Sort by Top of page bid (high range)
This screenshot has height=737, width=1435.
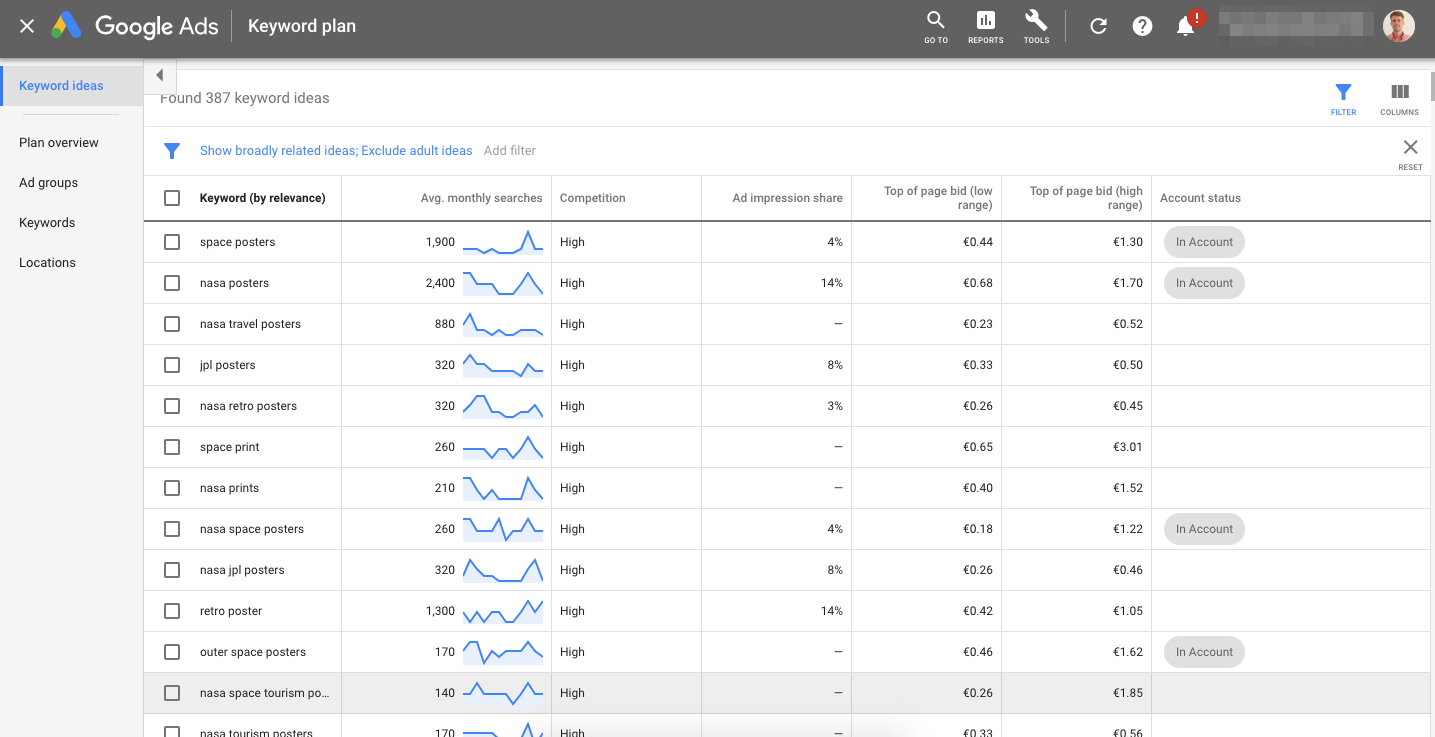coord(1086,198)
